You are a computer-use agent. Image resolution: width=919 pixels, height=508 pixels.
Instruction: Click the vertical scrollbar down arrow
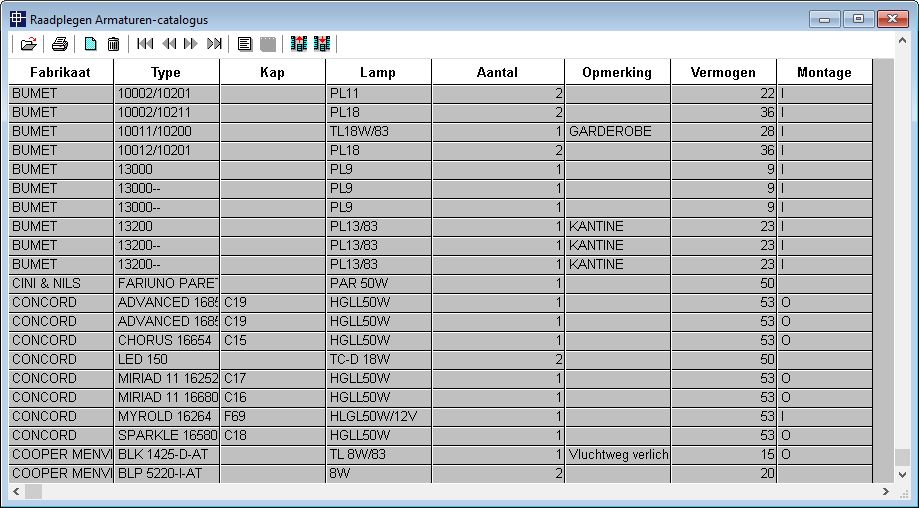click(903, 475)
